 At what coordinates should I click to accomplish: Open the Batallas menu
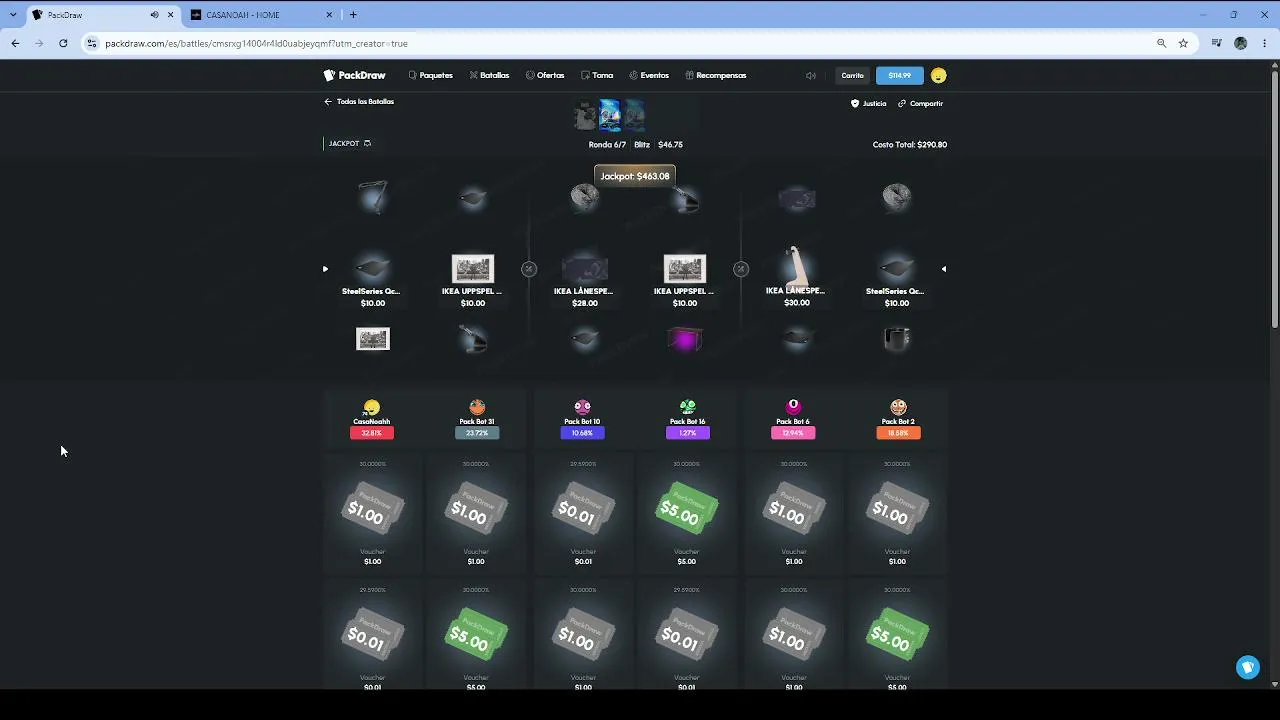(490, 75)
